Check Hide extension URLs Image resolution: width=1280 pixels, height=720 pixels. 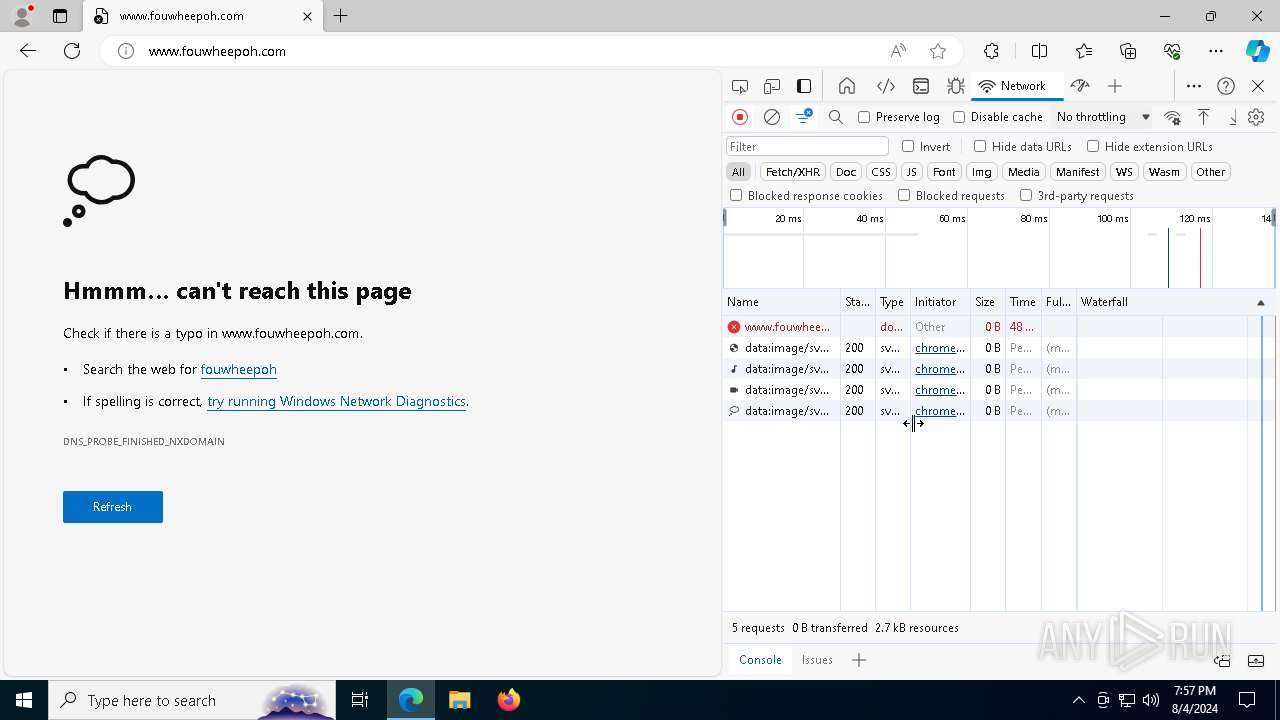pyautogui.click(x=1093, y=146)
